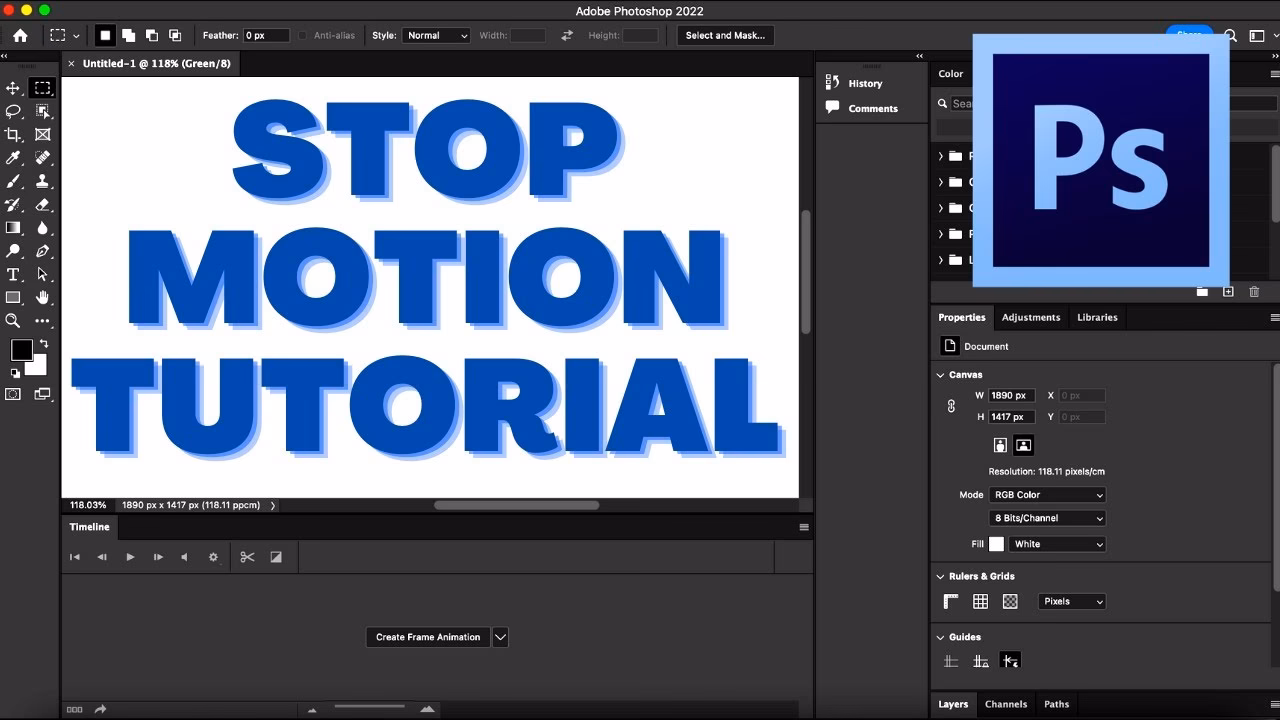Switch canvas to landscape orientation
Image resolution: width=1280 pixels, height=720 pixels.
pos(1023,445)
